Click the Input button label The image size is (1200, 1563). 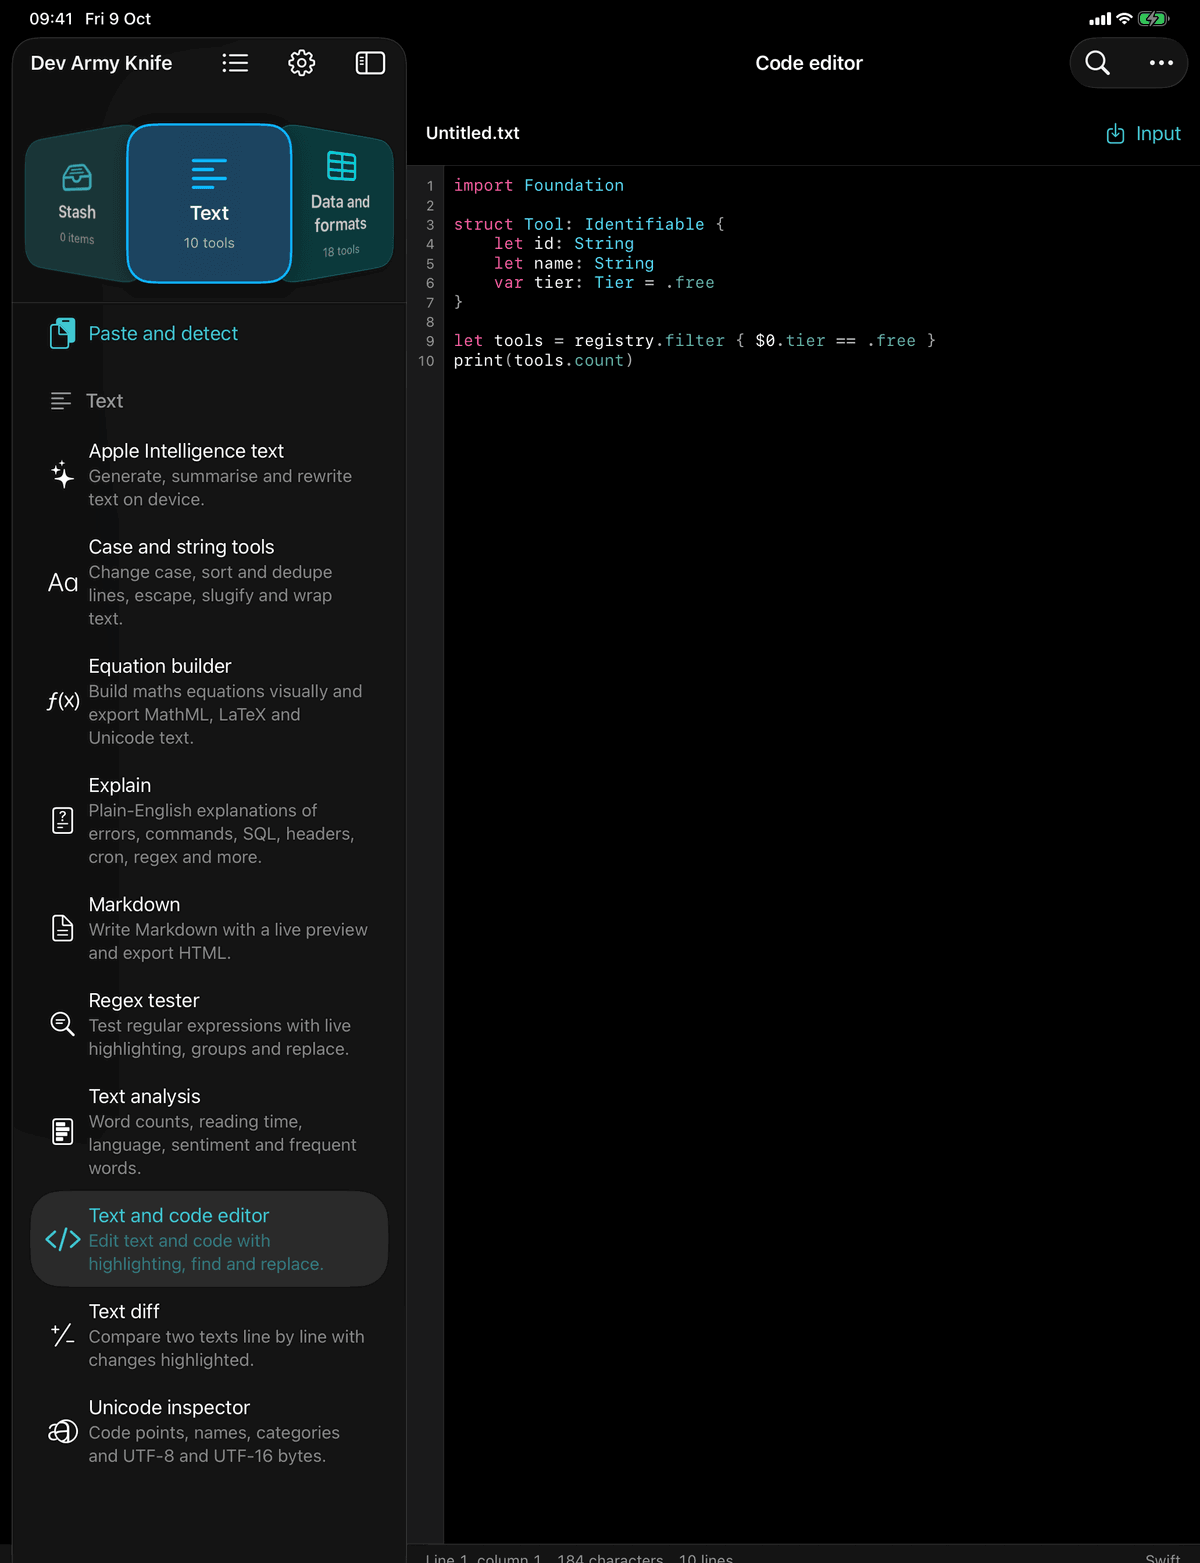click(1158, 134)
